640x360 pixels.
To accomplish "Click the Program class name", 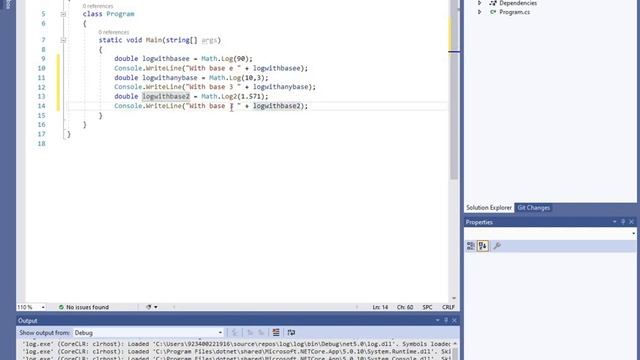I will click(x=120, y=14).
